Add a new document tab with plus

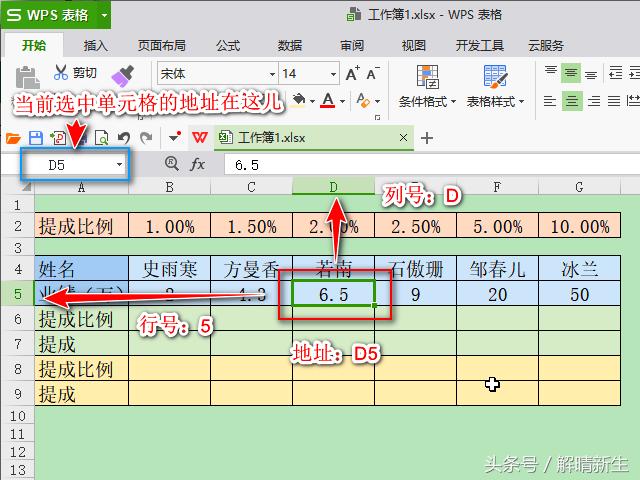click(x=427, y=138)
